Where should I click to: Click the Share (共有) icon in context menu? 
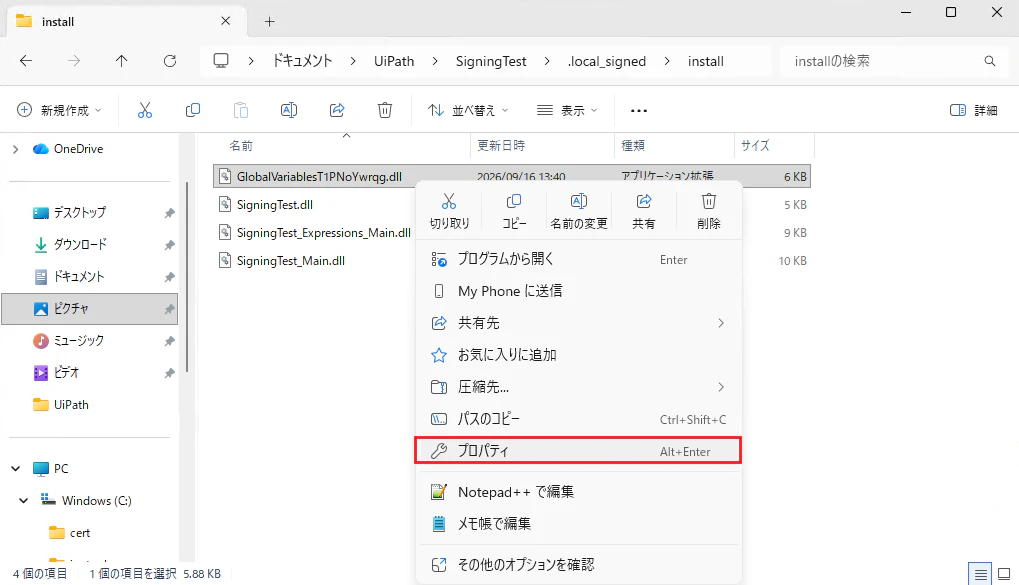coord(644,202)
